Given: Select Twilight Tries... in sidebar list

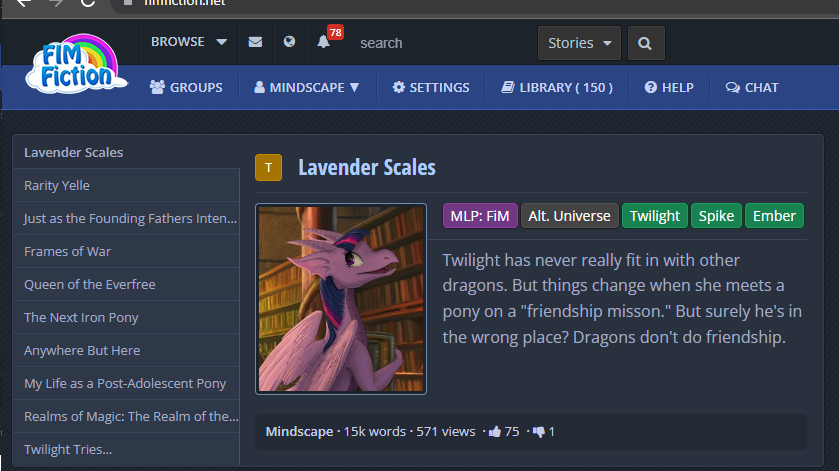Looking at the screenshot, I should (127, 450).
